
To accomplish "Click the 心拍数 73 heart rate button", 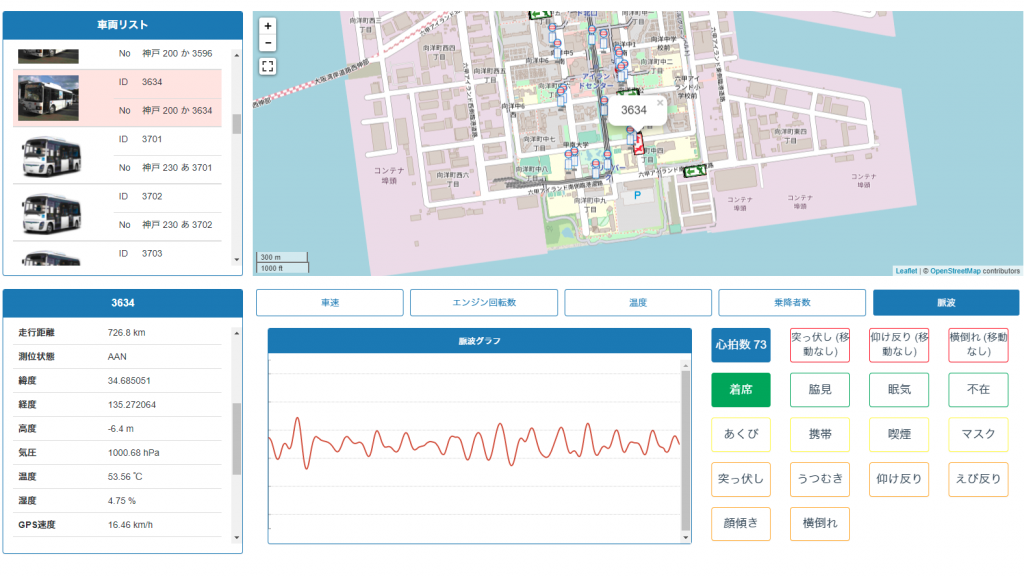I will (741, 345).
